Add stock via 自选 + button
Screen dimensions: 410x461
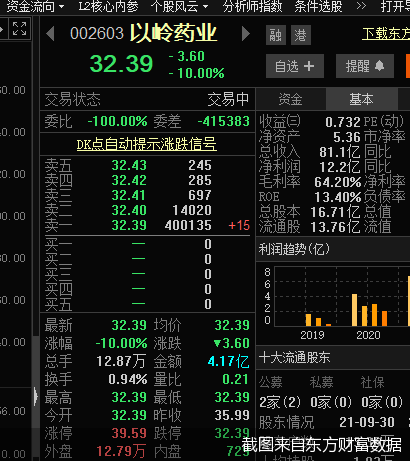295,66
